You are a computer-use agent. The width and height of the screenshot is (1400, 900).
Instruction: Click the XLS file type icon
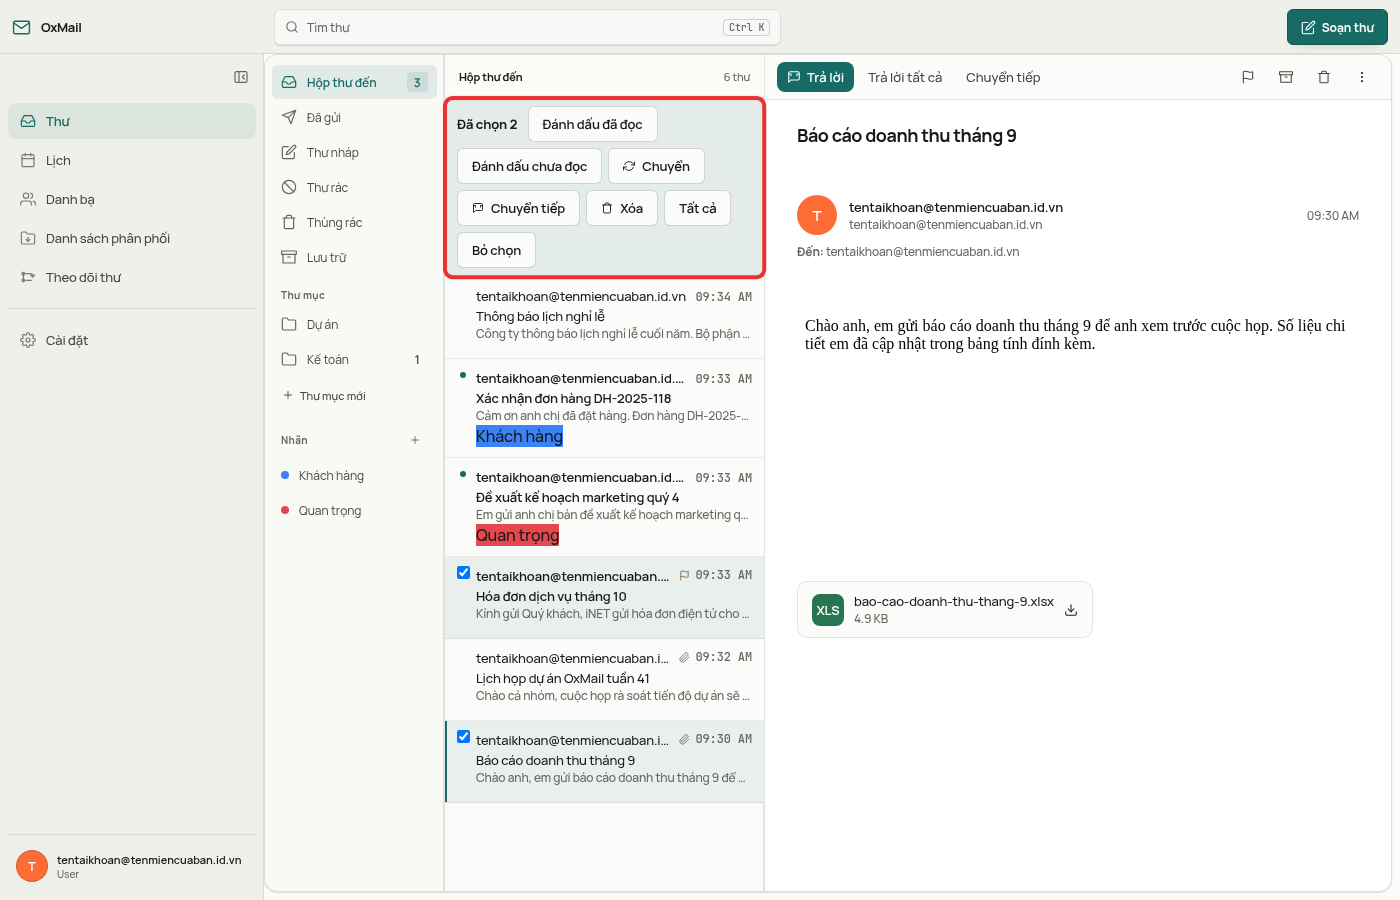(x=828, y=610)
